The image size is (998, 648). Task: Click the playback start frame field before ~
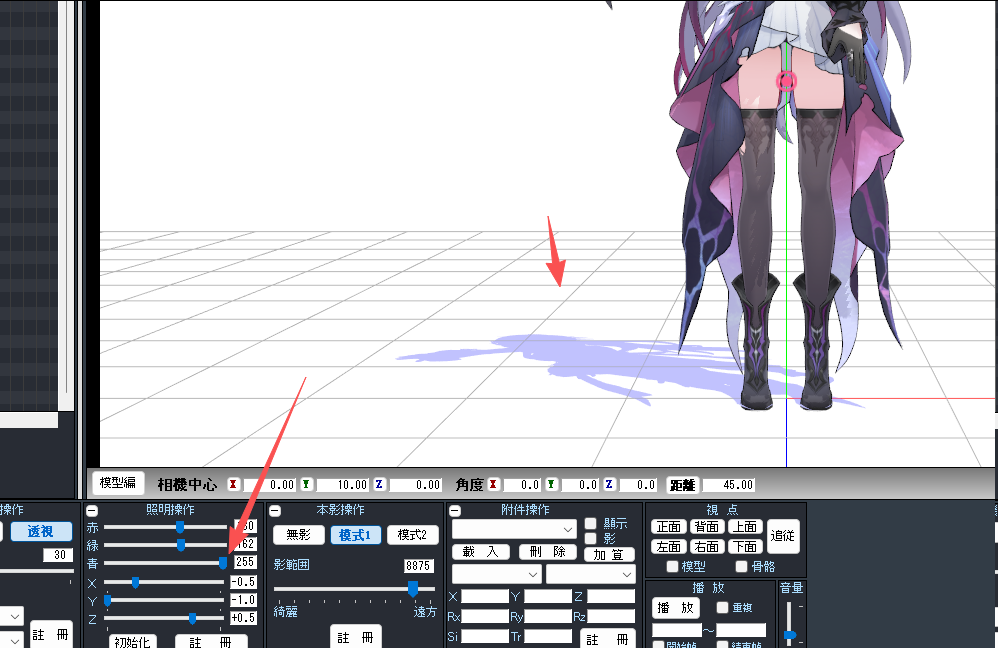677,630
